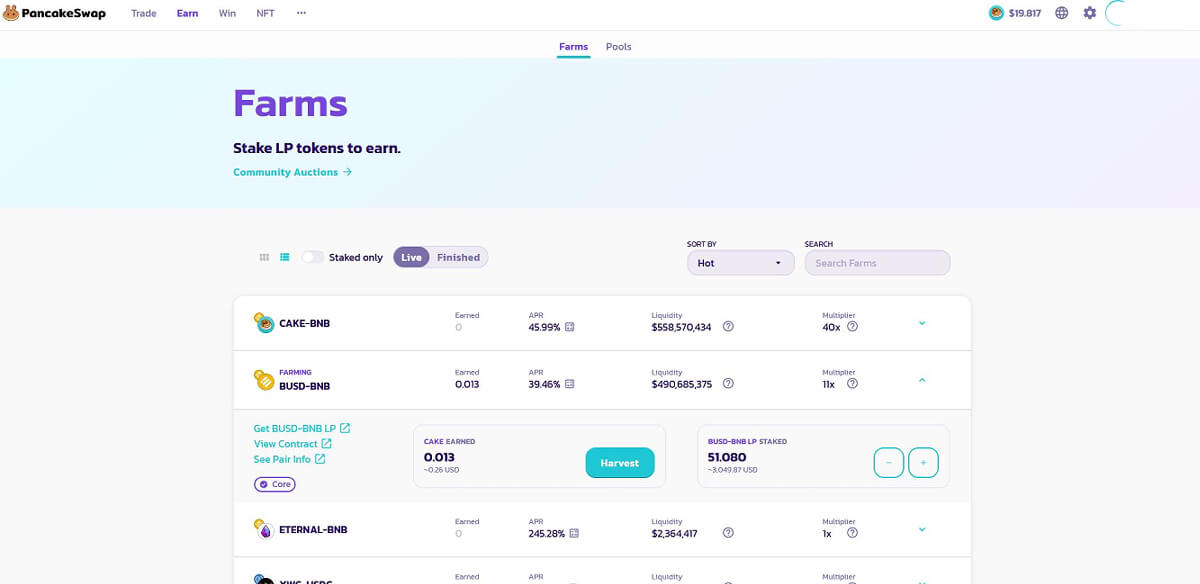
Task: Select the Live farms toggle
Action: click(411, 257)
